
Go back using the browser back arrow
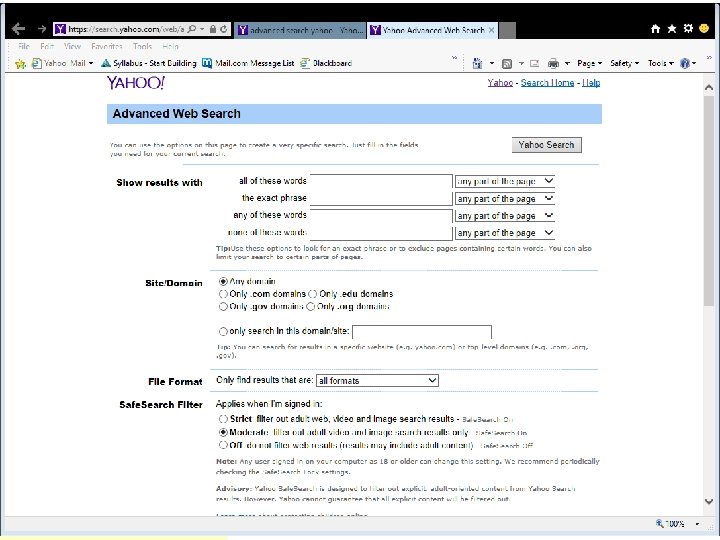[x=18, y=29]
